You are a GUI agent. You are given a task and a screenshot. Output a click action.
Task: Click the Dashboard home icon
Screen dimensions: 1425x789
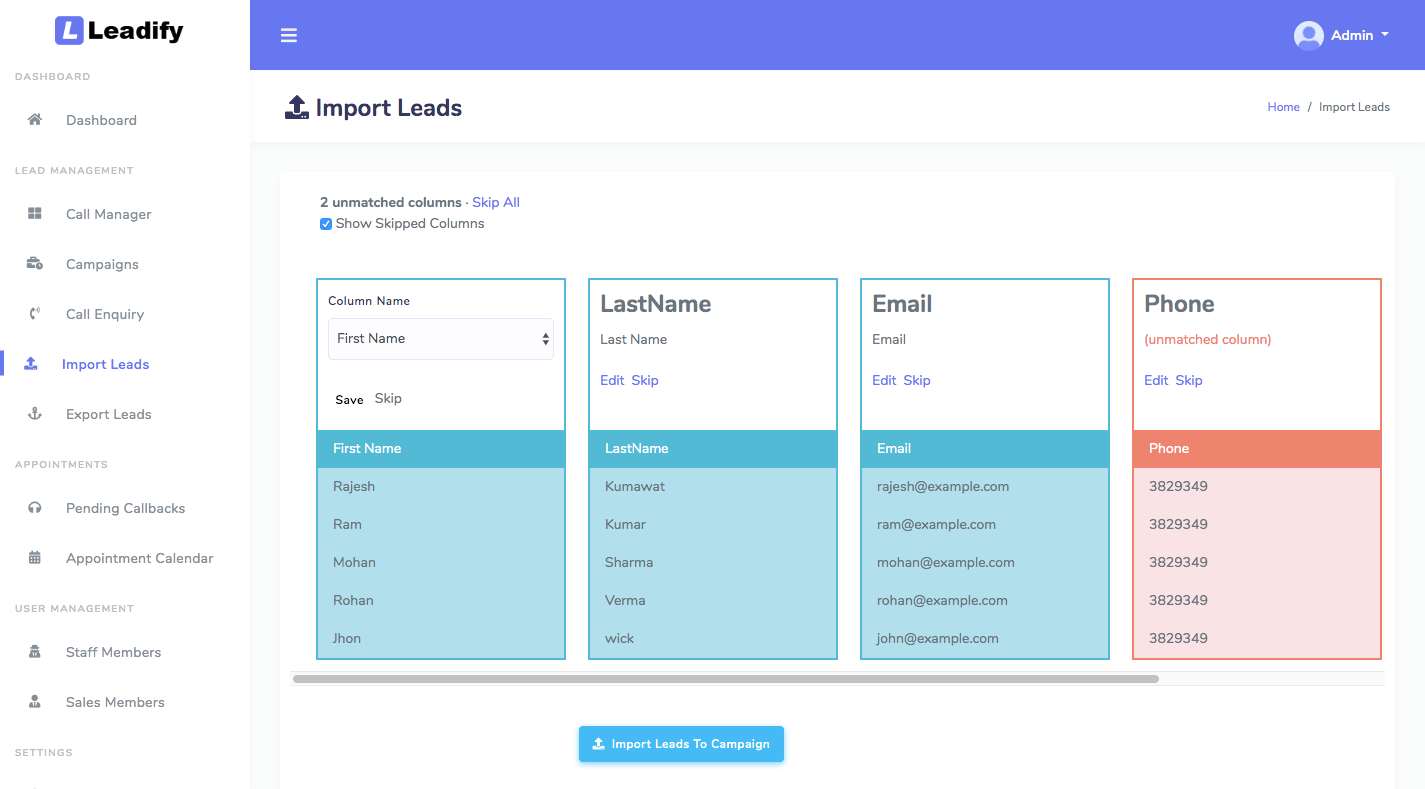[35, 119]
